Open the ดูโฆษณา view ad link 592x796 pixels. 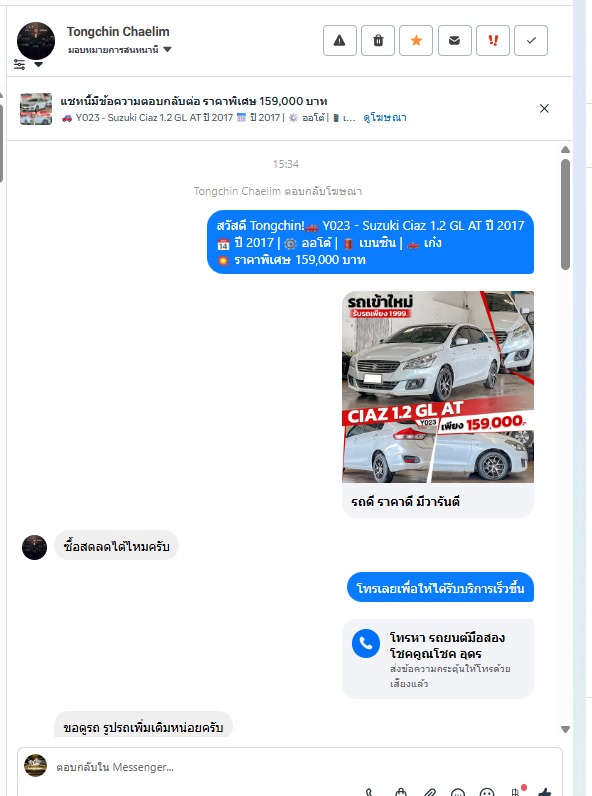tap(384, 118)
